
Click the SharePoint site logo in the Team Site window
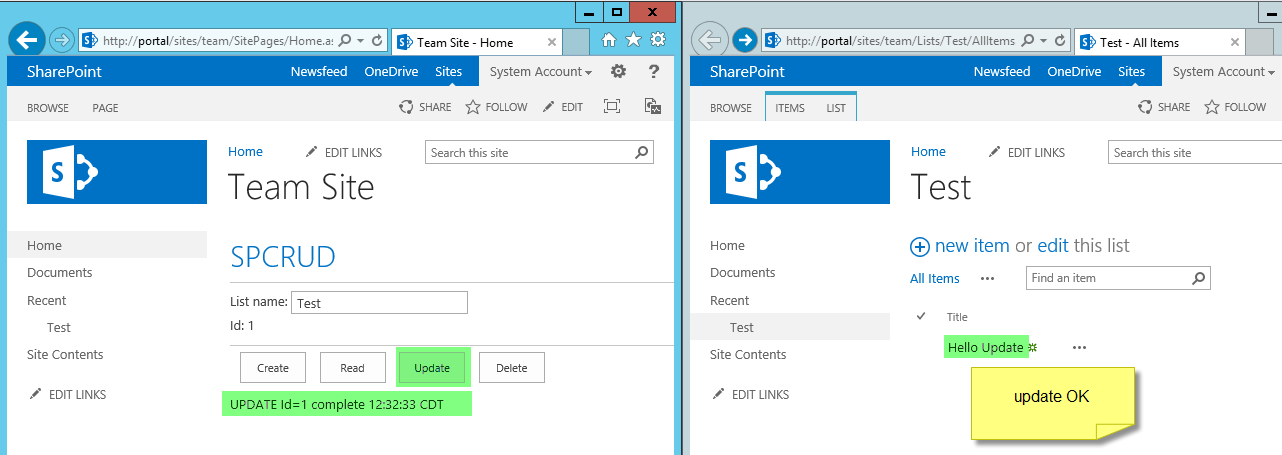point(117,172)
